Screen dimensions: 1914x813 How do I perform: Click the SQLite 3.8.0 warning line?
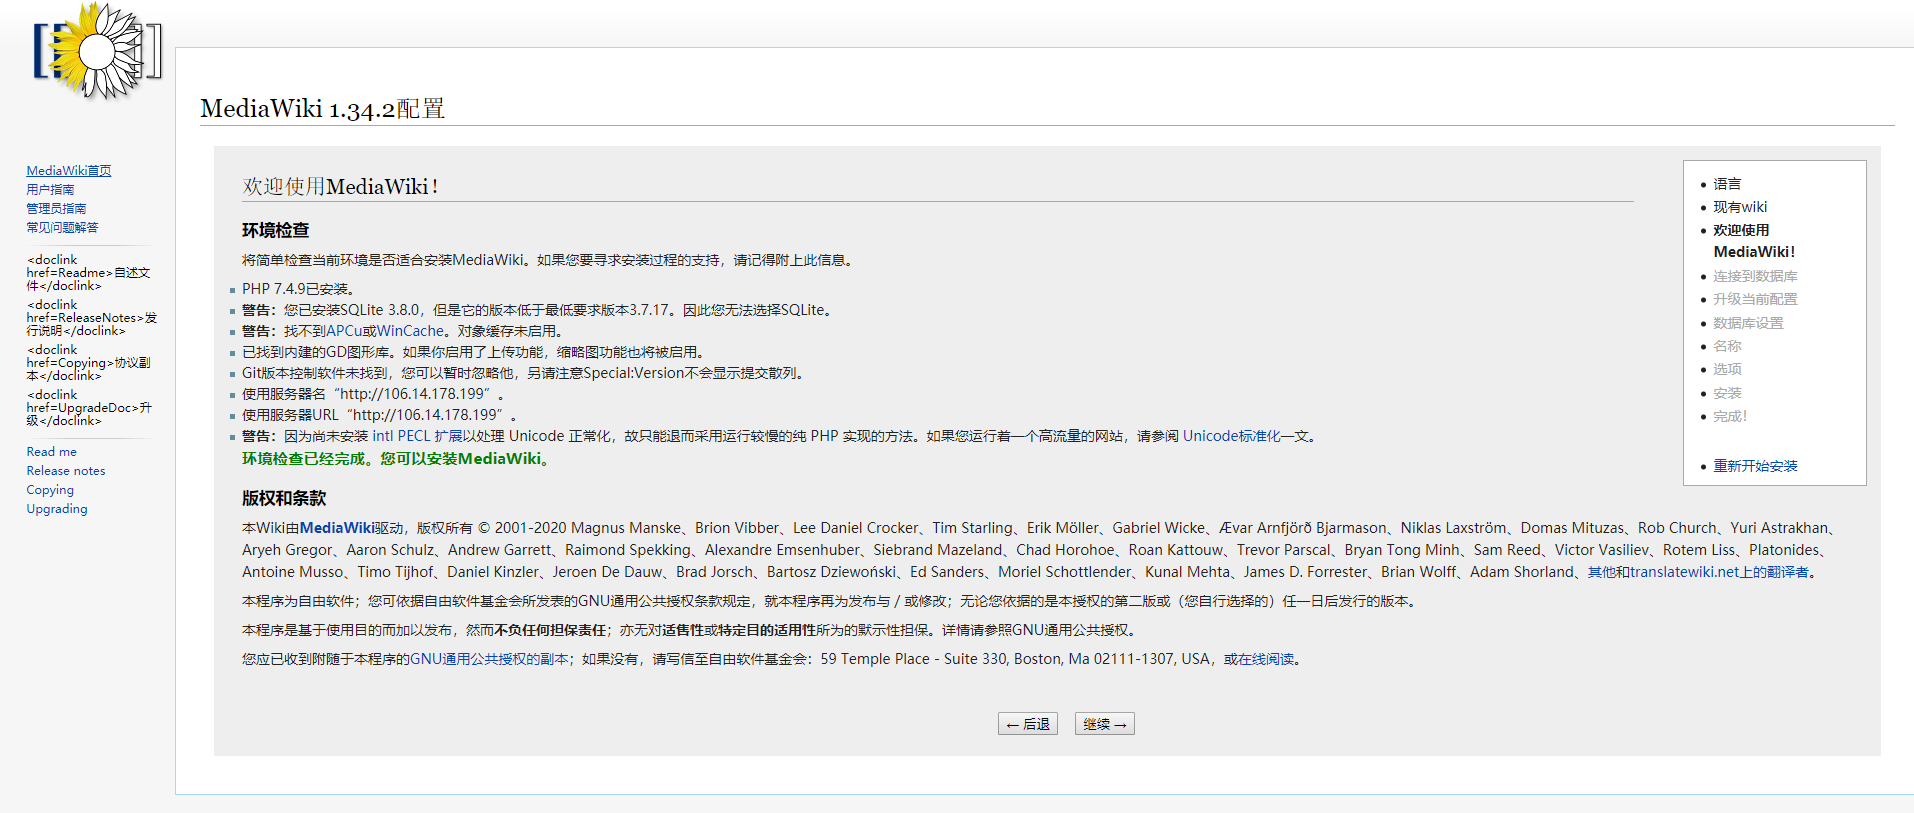[x=538, y=310]
